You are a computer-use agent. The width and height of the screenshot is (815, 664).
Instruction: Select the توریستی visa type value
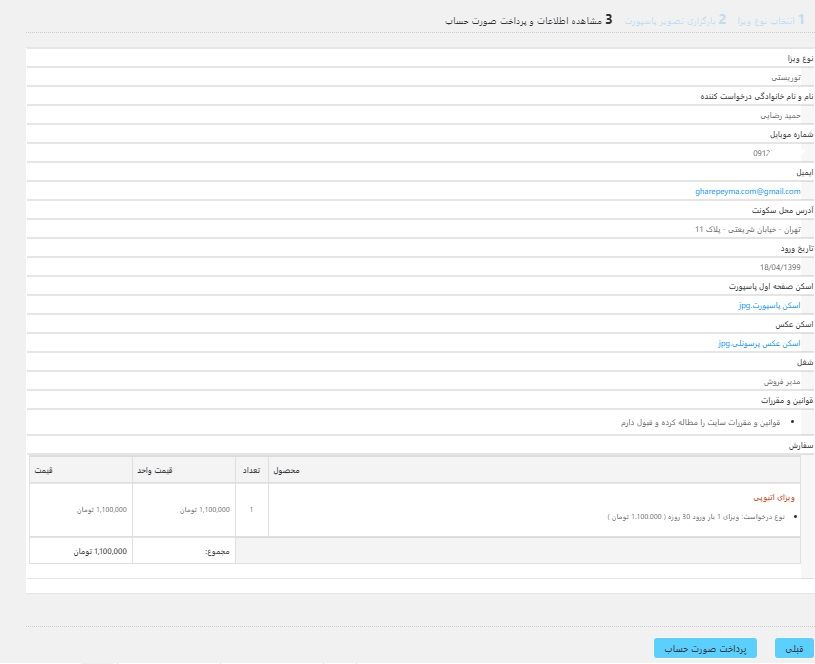tap(786, 77)
